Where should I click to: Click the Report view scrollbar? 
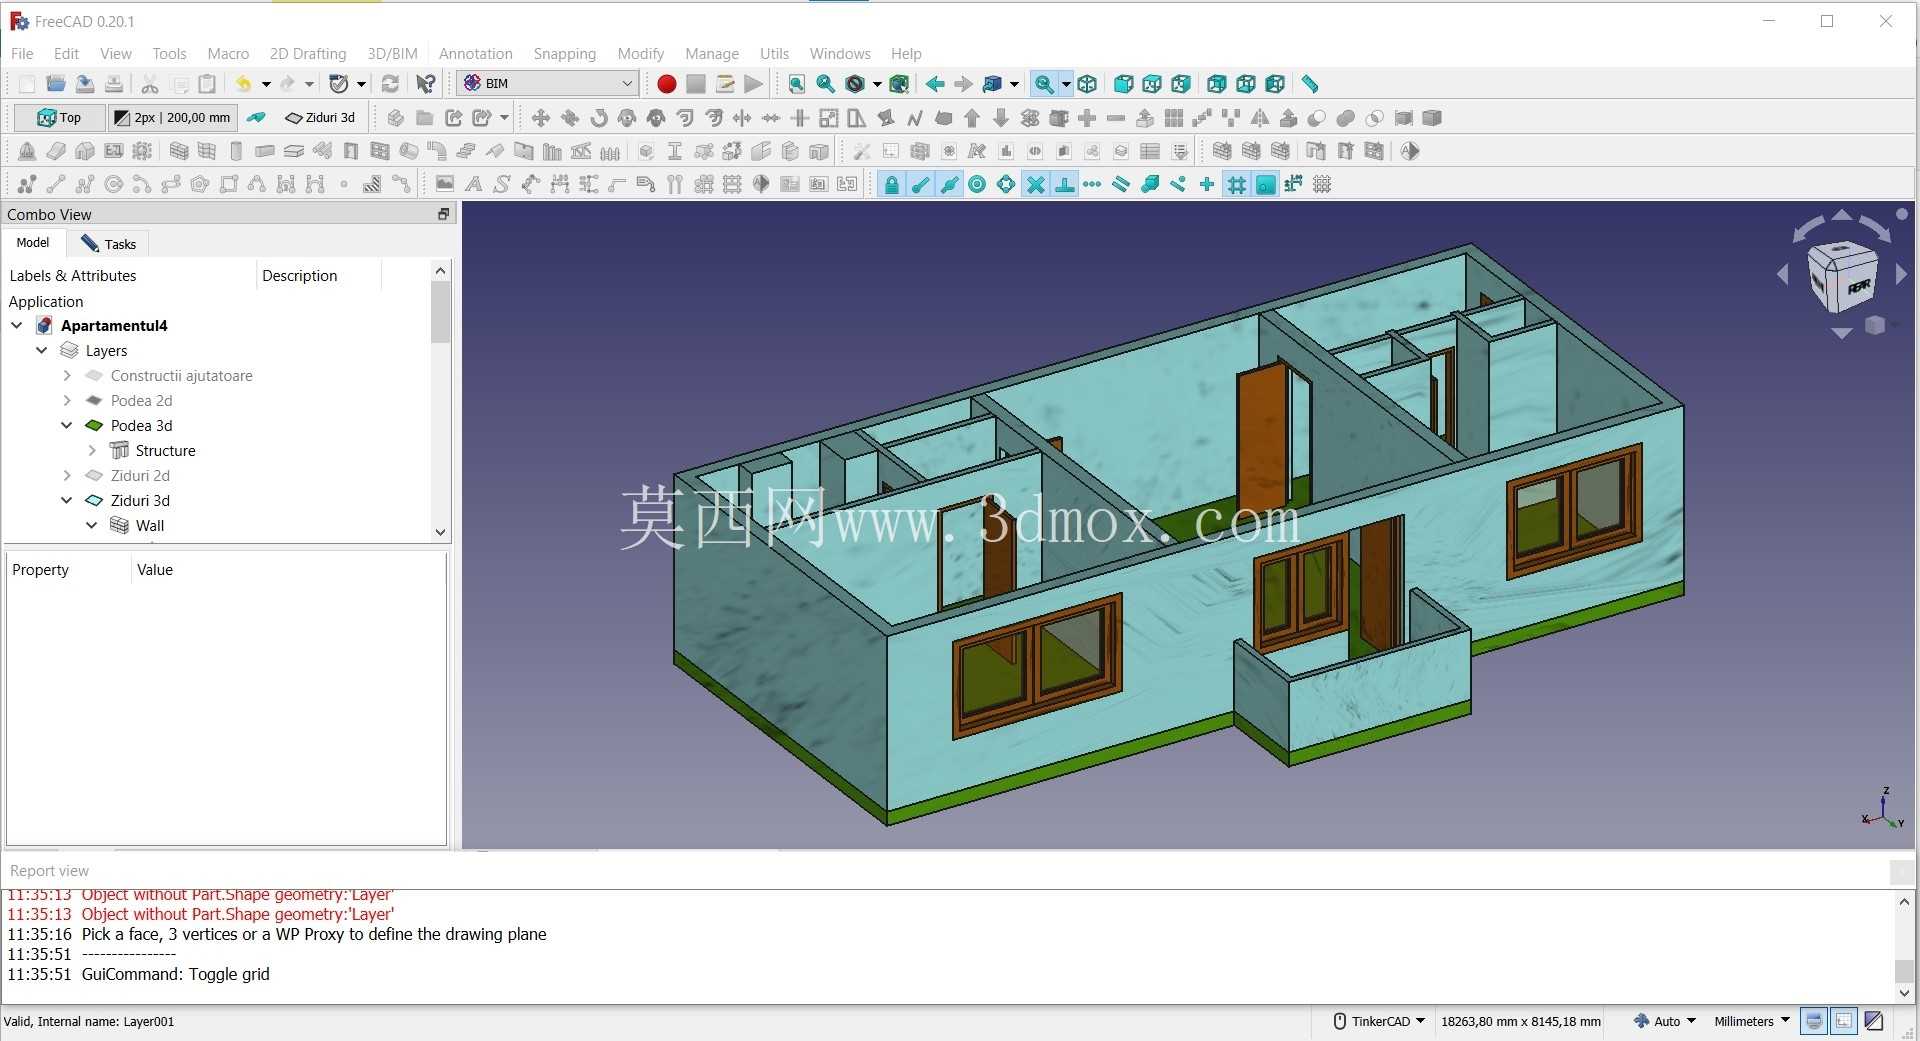[x=1904, y=971]
